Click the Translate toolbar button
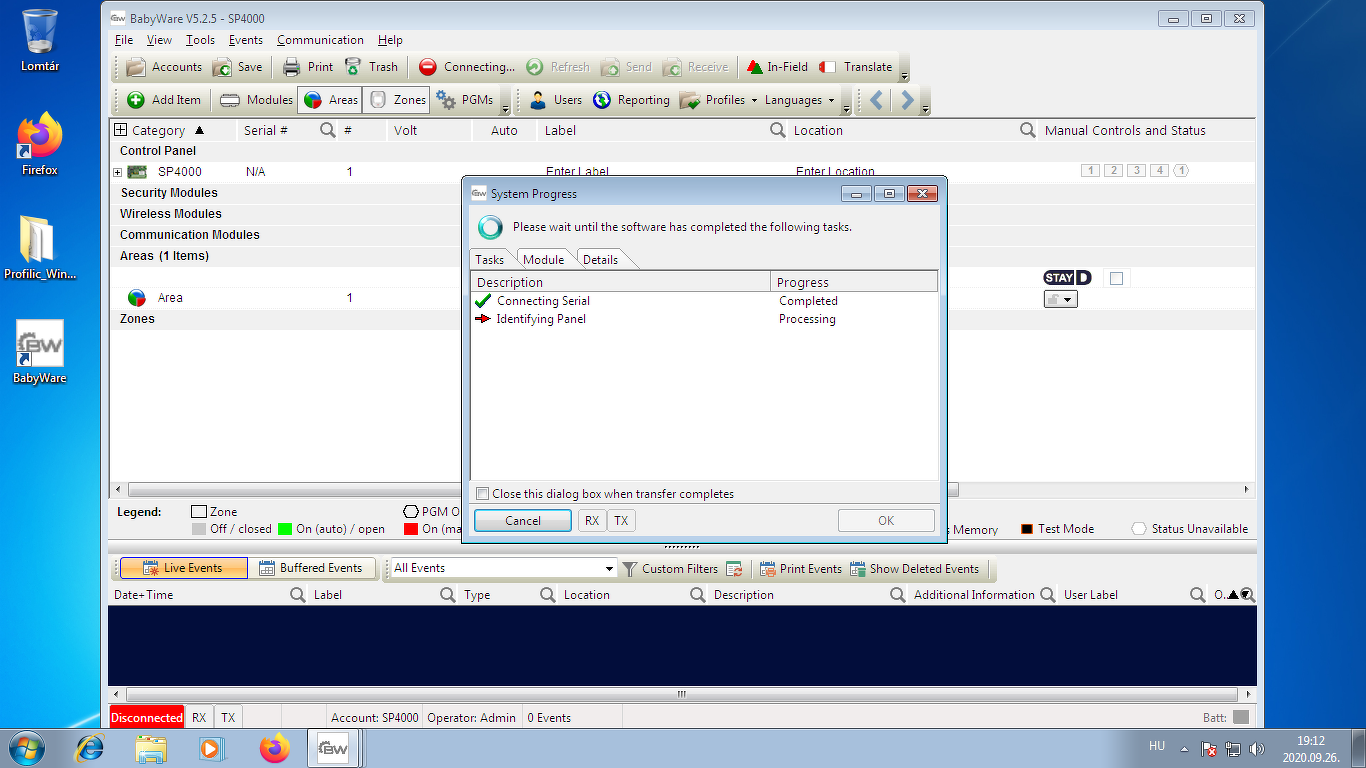This screenshot has height=768, width=1366. [x=856, y=67]
